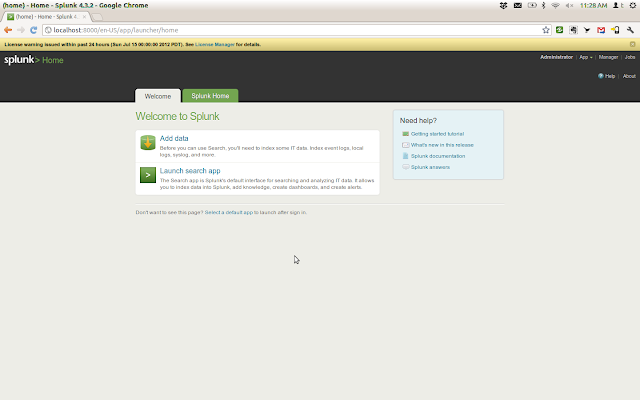Switch to the Welcome tab
This screenshot has width=640, height=400.
pyautogui.click(x=158, y=96)
